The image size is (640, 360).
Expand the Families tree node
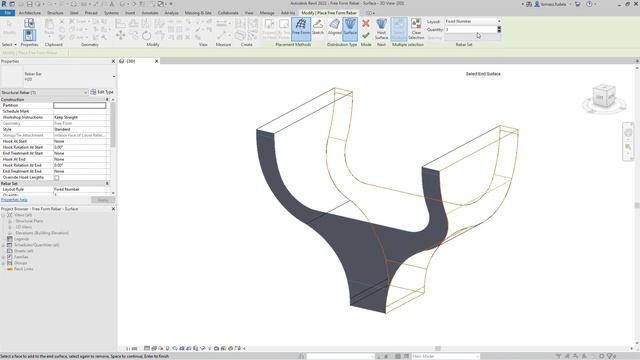pyautogui.click(x=3, y=257)
